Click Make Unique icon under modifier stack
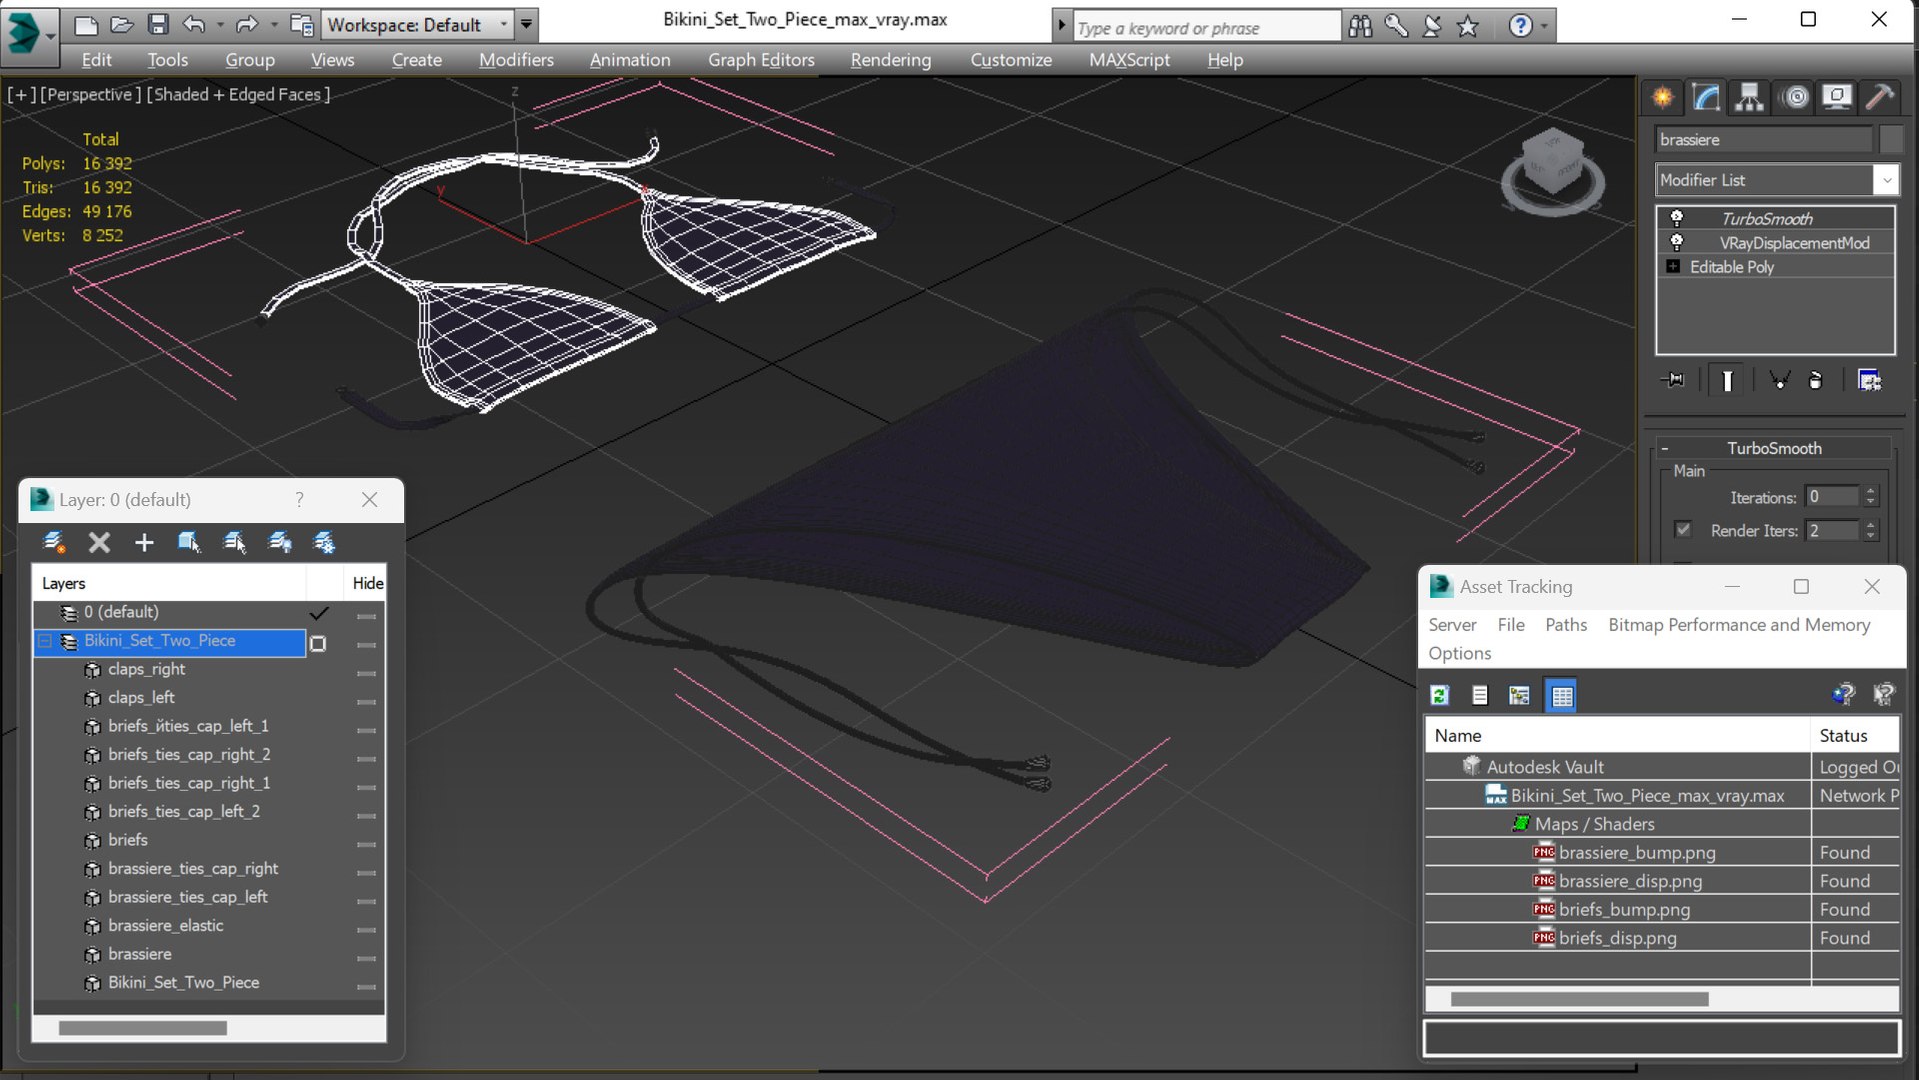This screenshot has height=1080, width=1919. [x=1779, y=380]
